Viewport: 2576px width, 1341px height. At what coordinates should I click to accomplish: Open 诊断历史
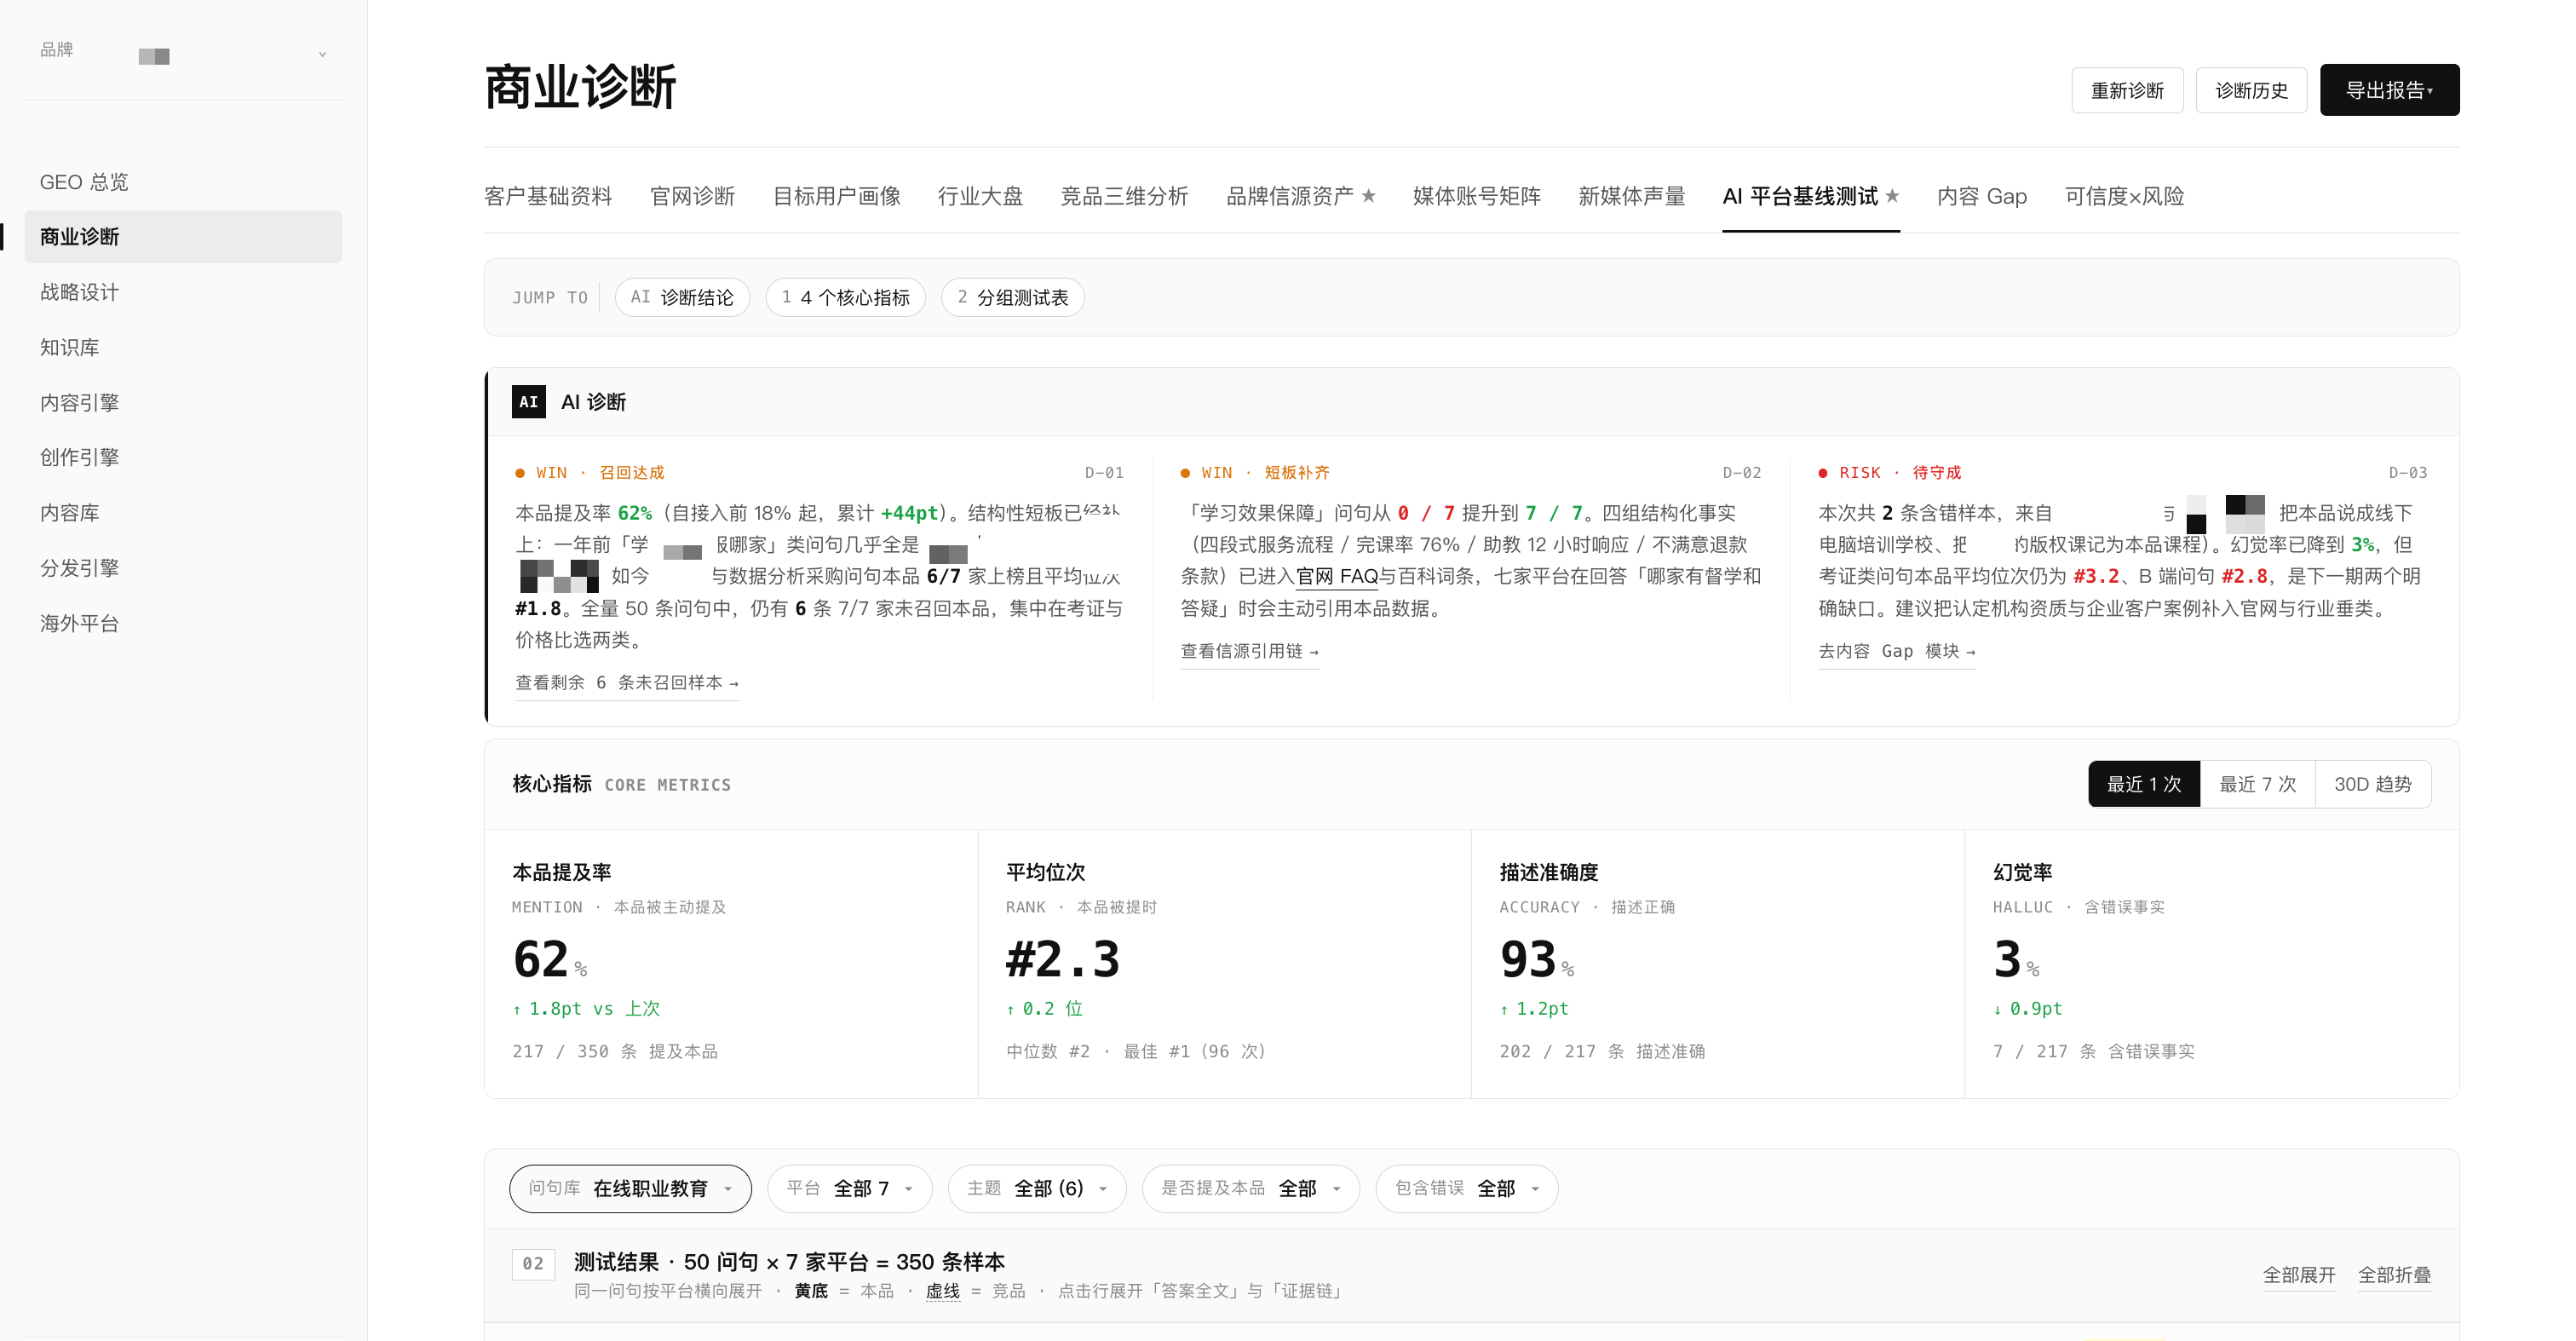click(x=2251, y=90)
